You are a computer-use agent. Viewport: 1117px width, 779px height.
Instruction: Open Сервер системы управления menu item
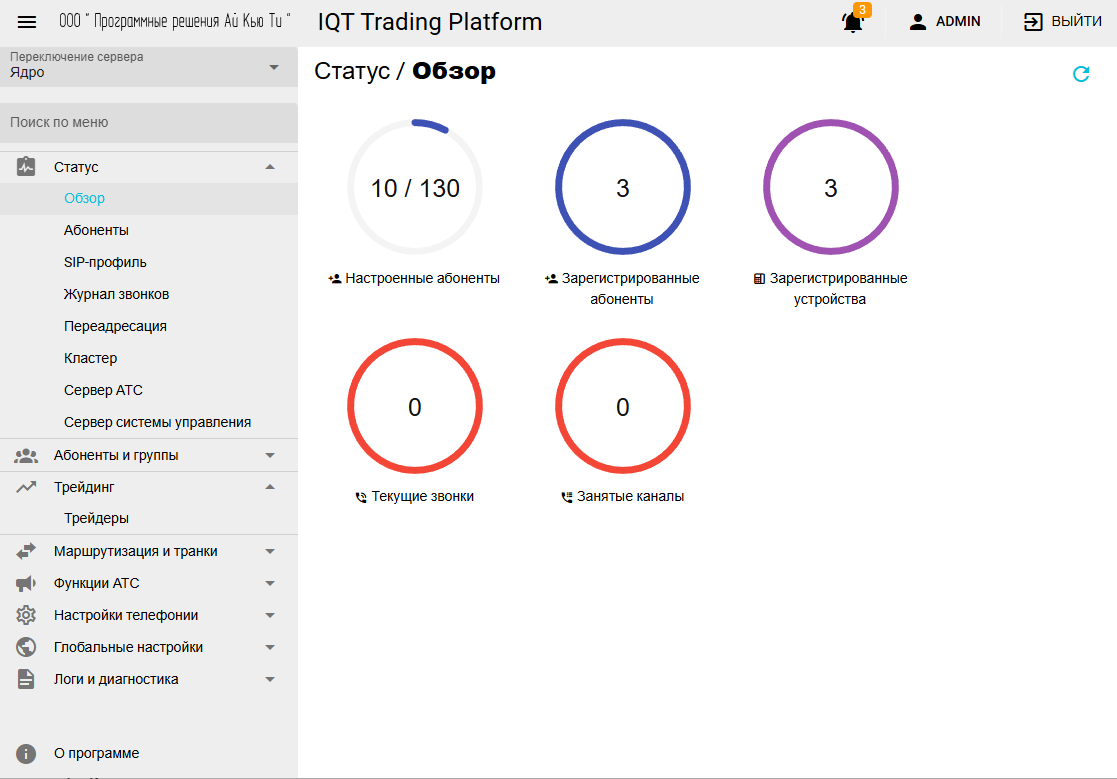[x=149, y=422]
